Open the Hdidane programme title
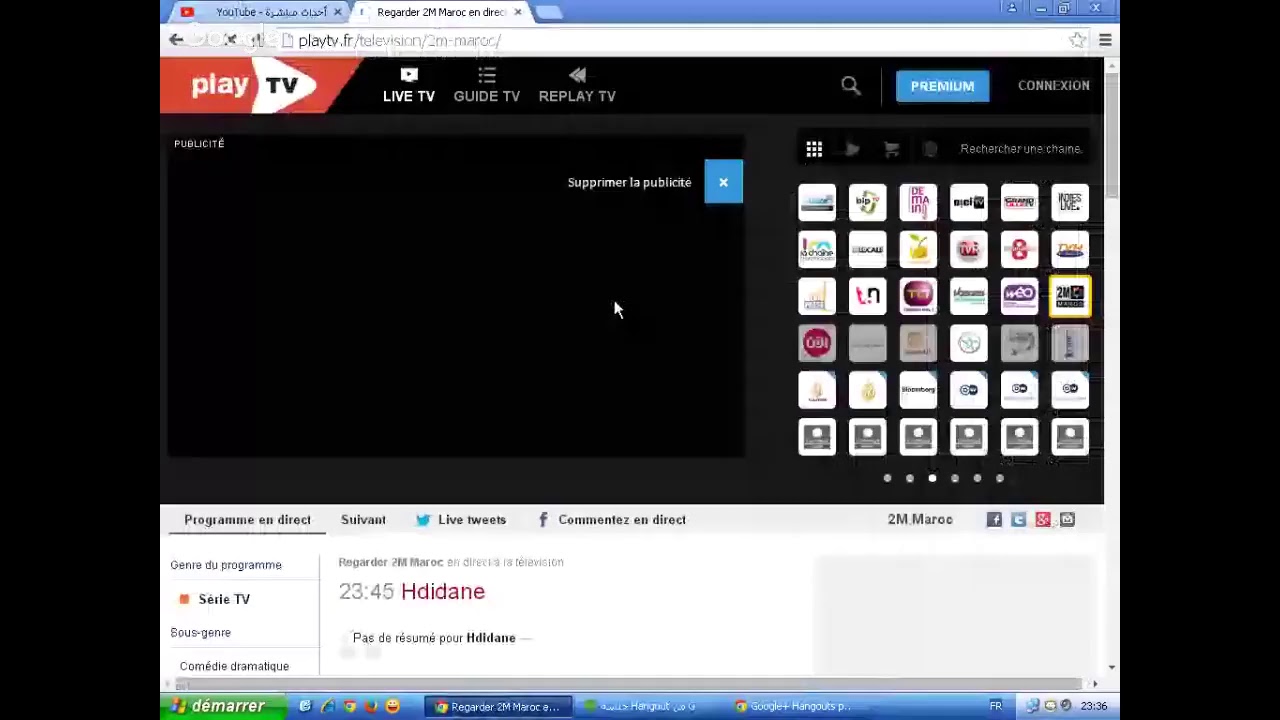 pyautogui.click(x=443, y=591)
